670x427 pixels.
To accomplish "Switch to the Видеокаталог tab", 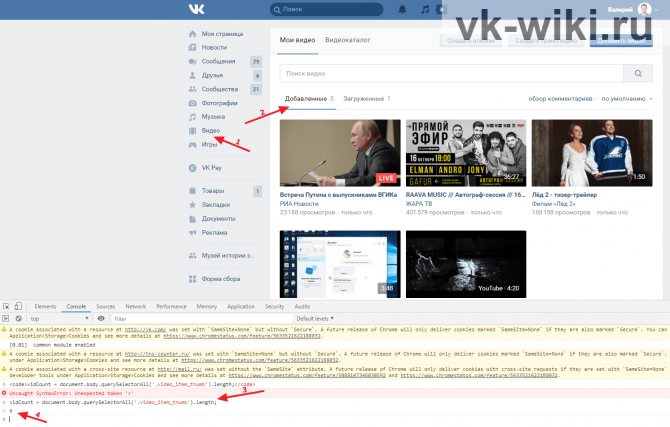I will tap(348, 40).
